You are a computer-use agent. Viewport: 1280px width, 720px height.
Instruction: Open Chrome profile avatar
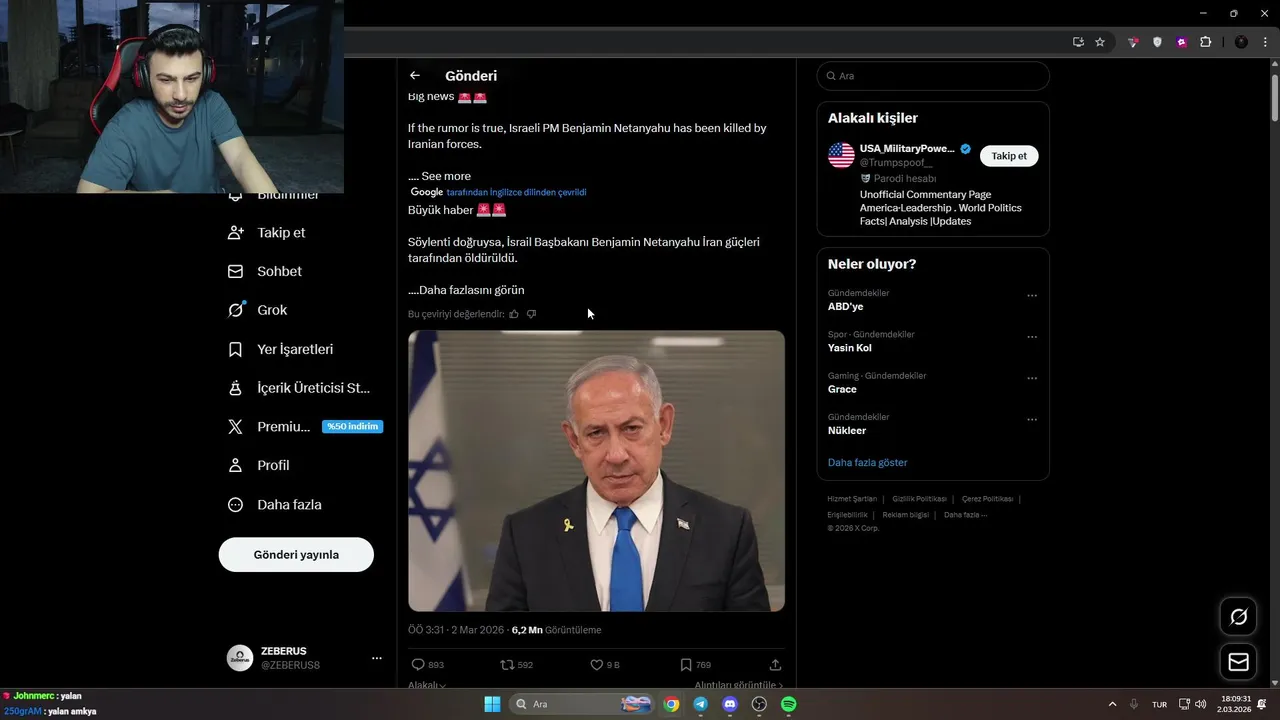pyautogui.click(x=1241, y=42)
